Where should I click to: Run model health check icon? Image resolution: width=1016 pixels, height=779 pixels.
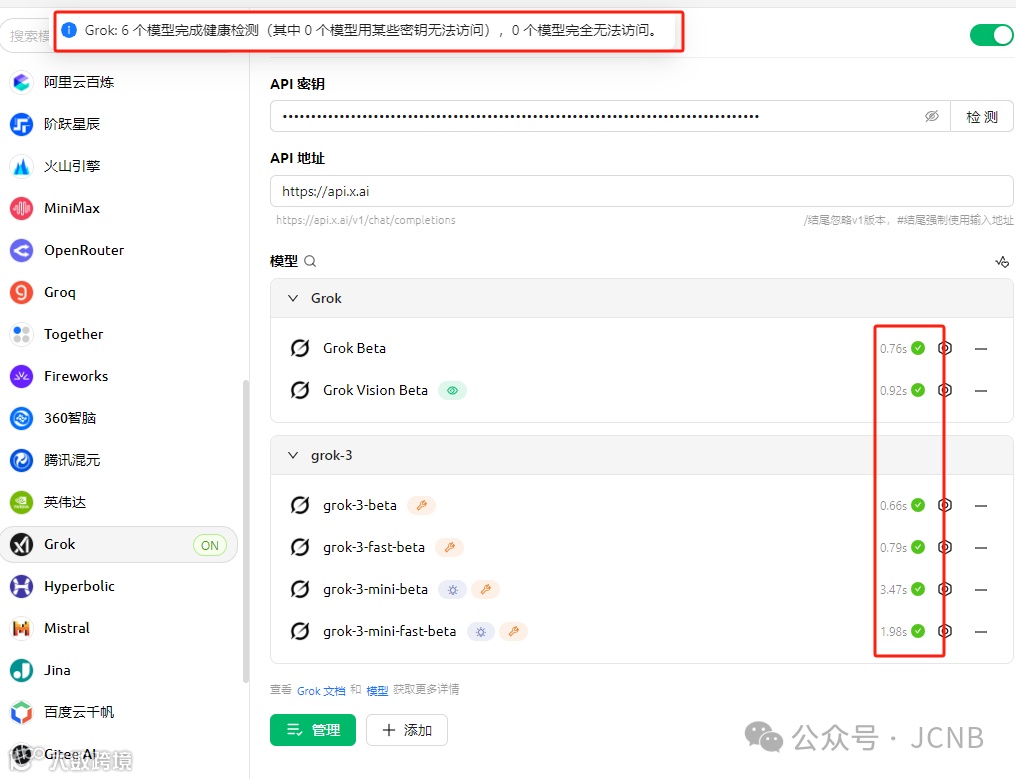click(1002, 262)
